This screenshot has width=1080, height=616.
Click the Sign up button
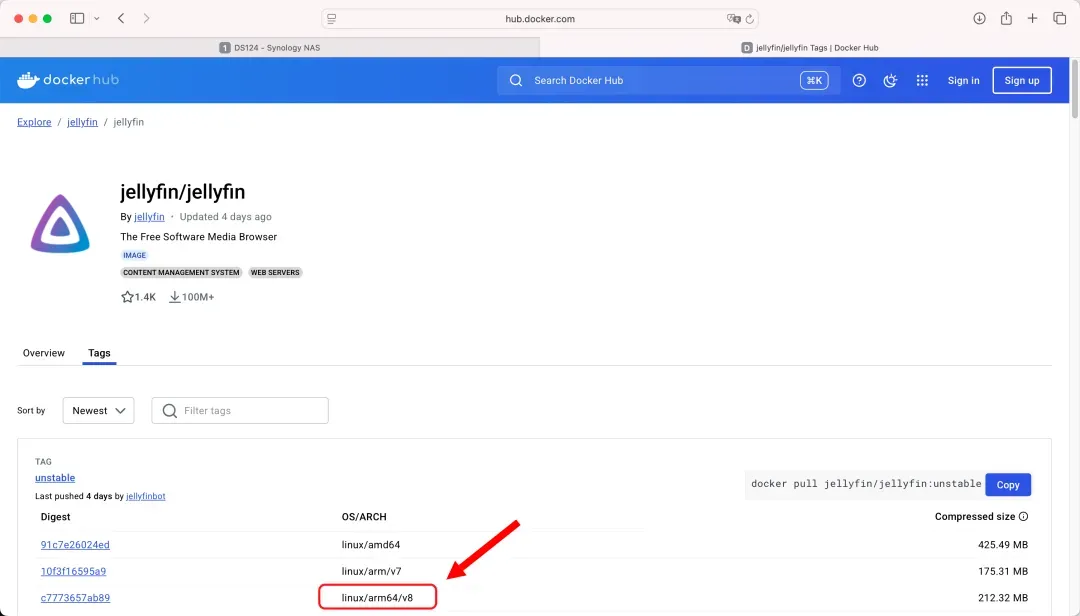coord(1021,81)
